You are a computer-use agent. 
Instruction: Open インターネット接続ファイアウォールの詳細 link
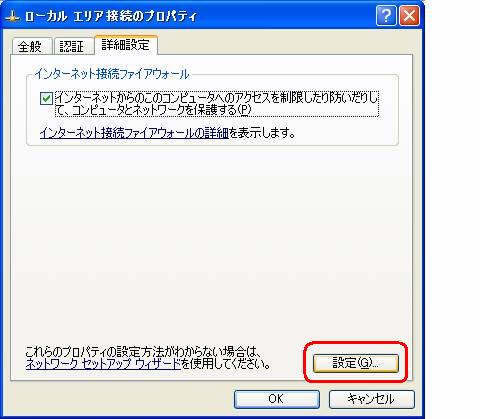[x=134, y=133]
